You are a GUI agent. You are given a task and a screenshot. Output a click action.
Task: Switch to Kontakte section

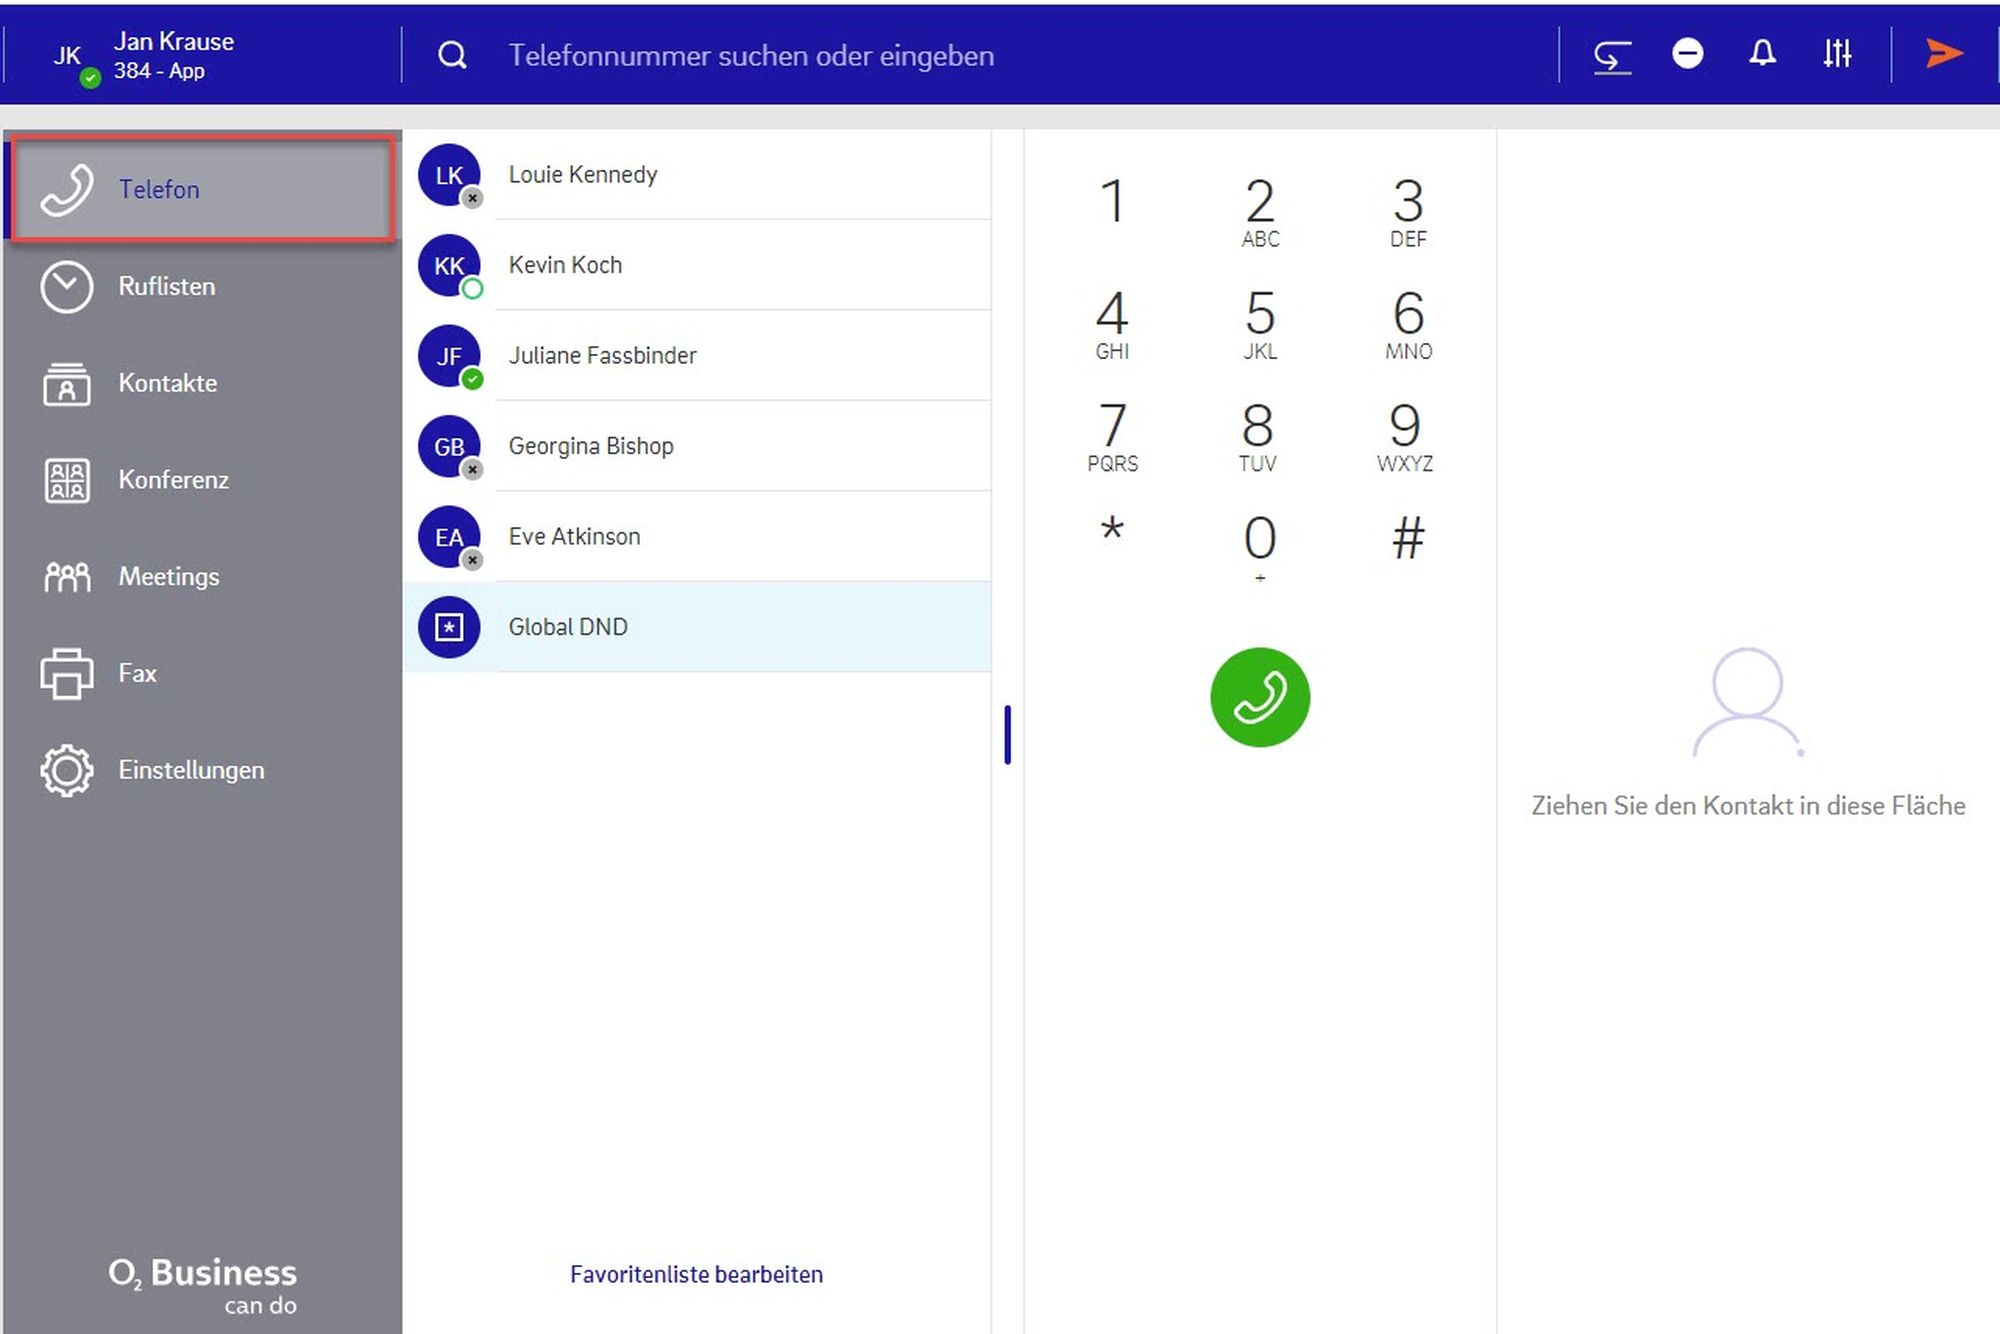tap(167, 384)
